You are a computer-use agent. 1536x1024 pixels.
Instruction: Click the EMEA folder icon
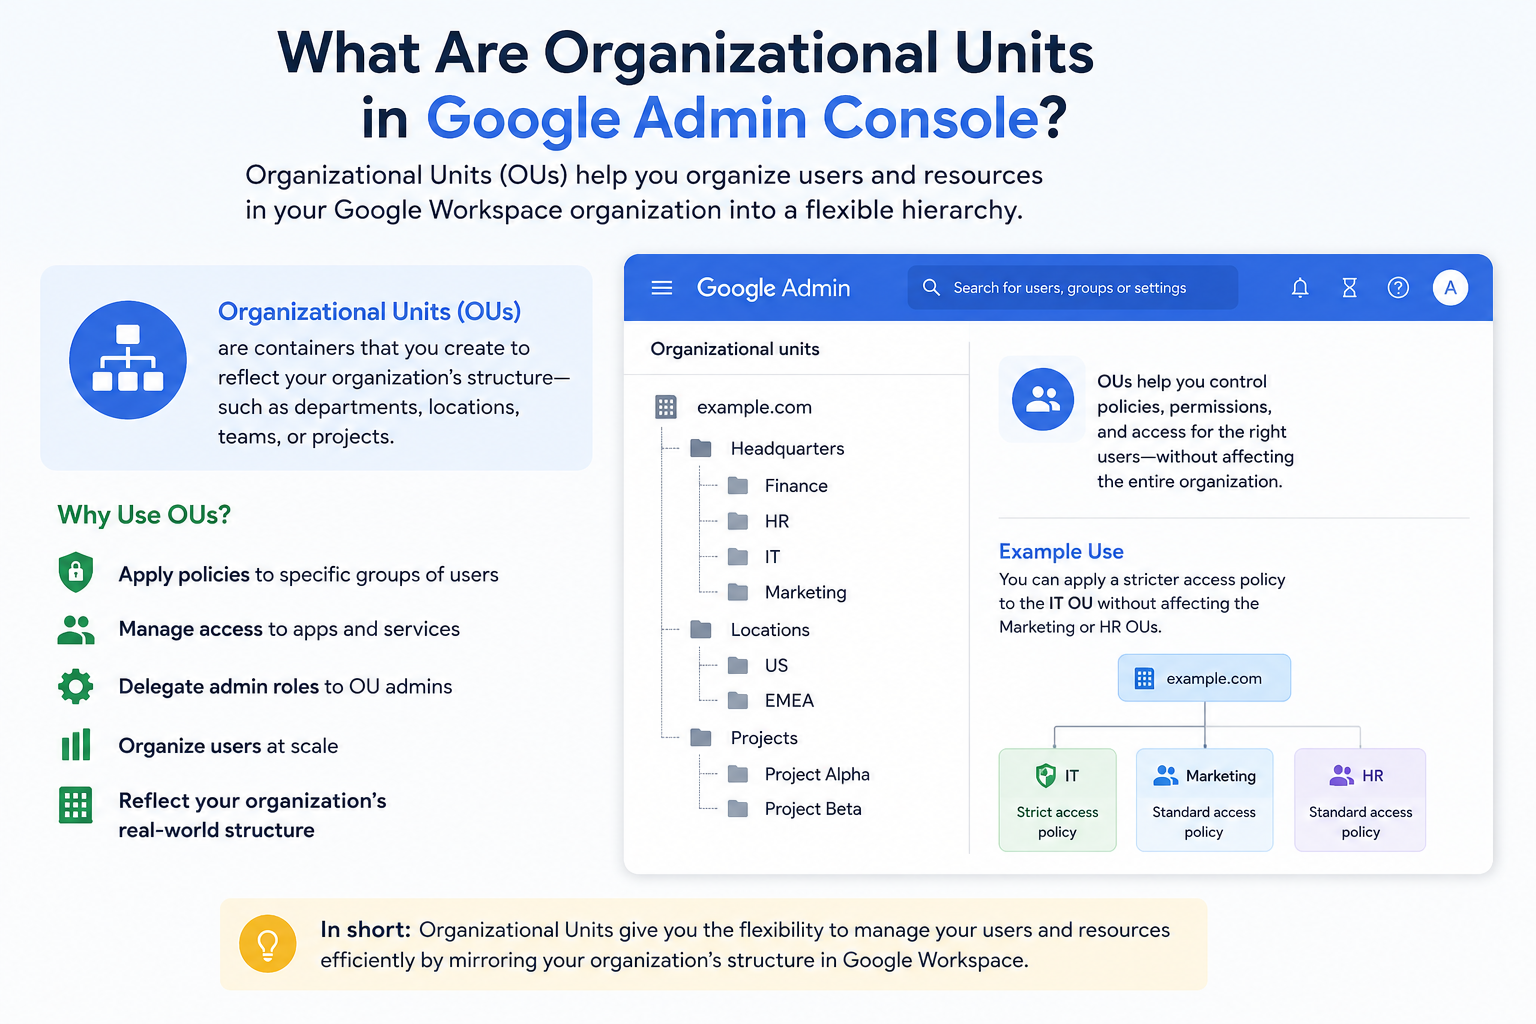click(x=738, y=700)
